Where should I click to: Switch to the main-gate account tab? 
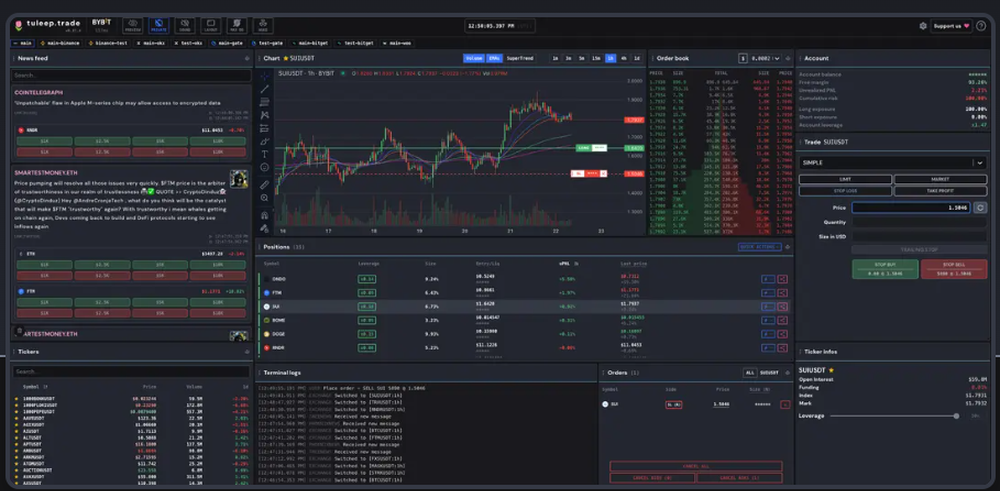[228, 43]
